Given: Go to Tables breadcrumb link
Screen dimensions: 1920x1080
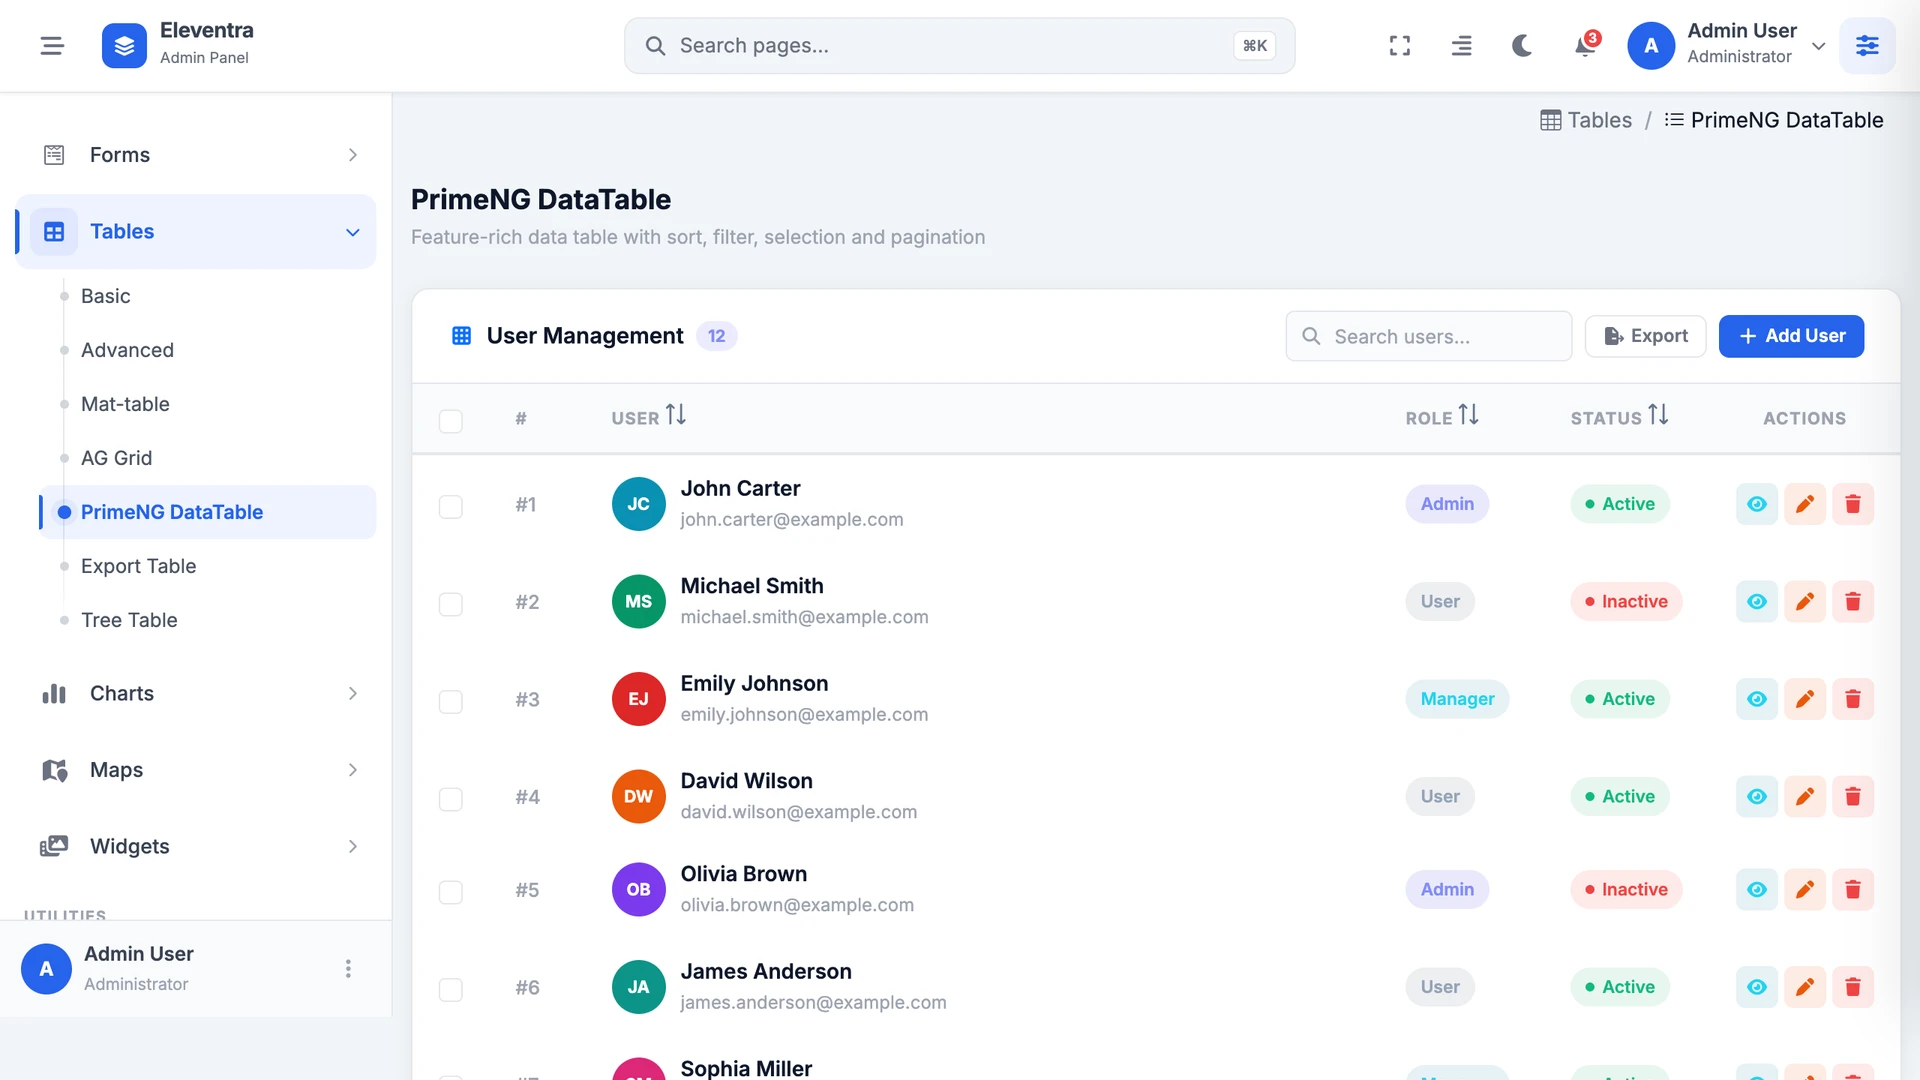Looking at the screenshot, I should click(1586, 120).
